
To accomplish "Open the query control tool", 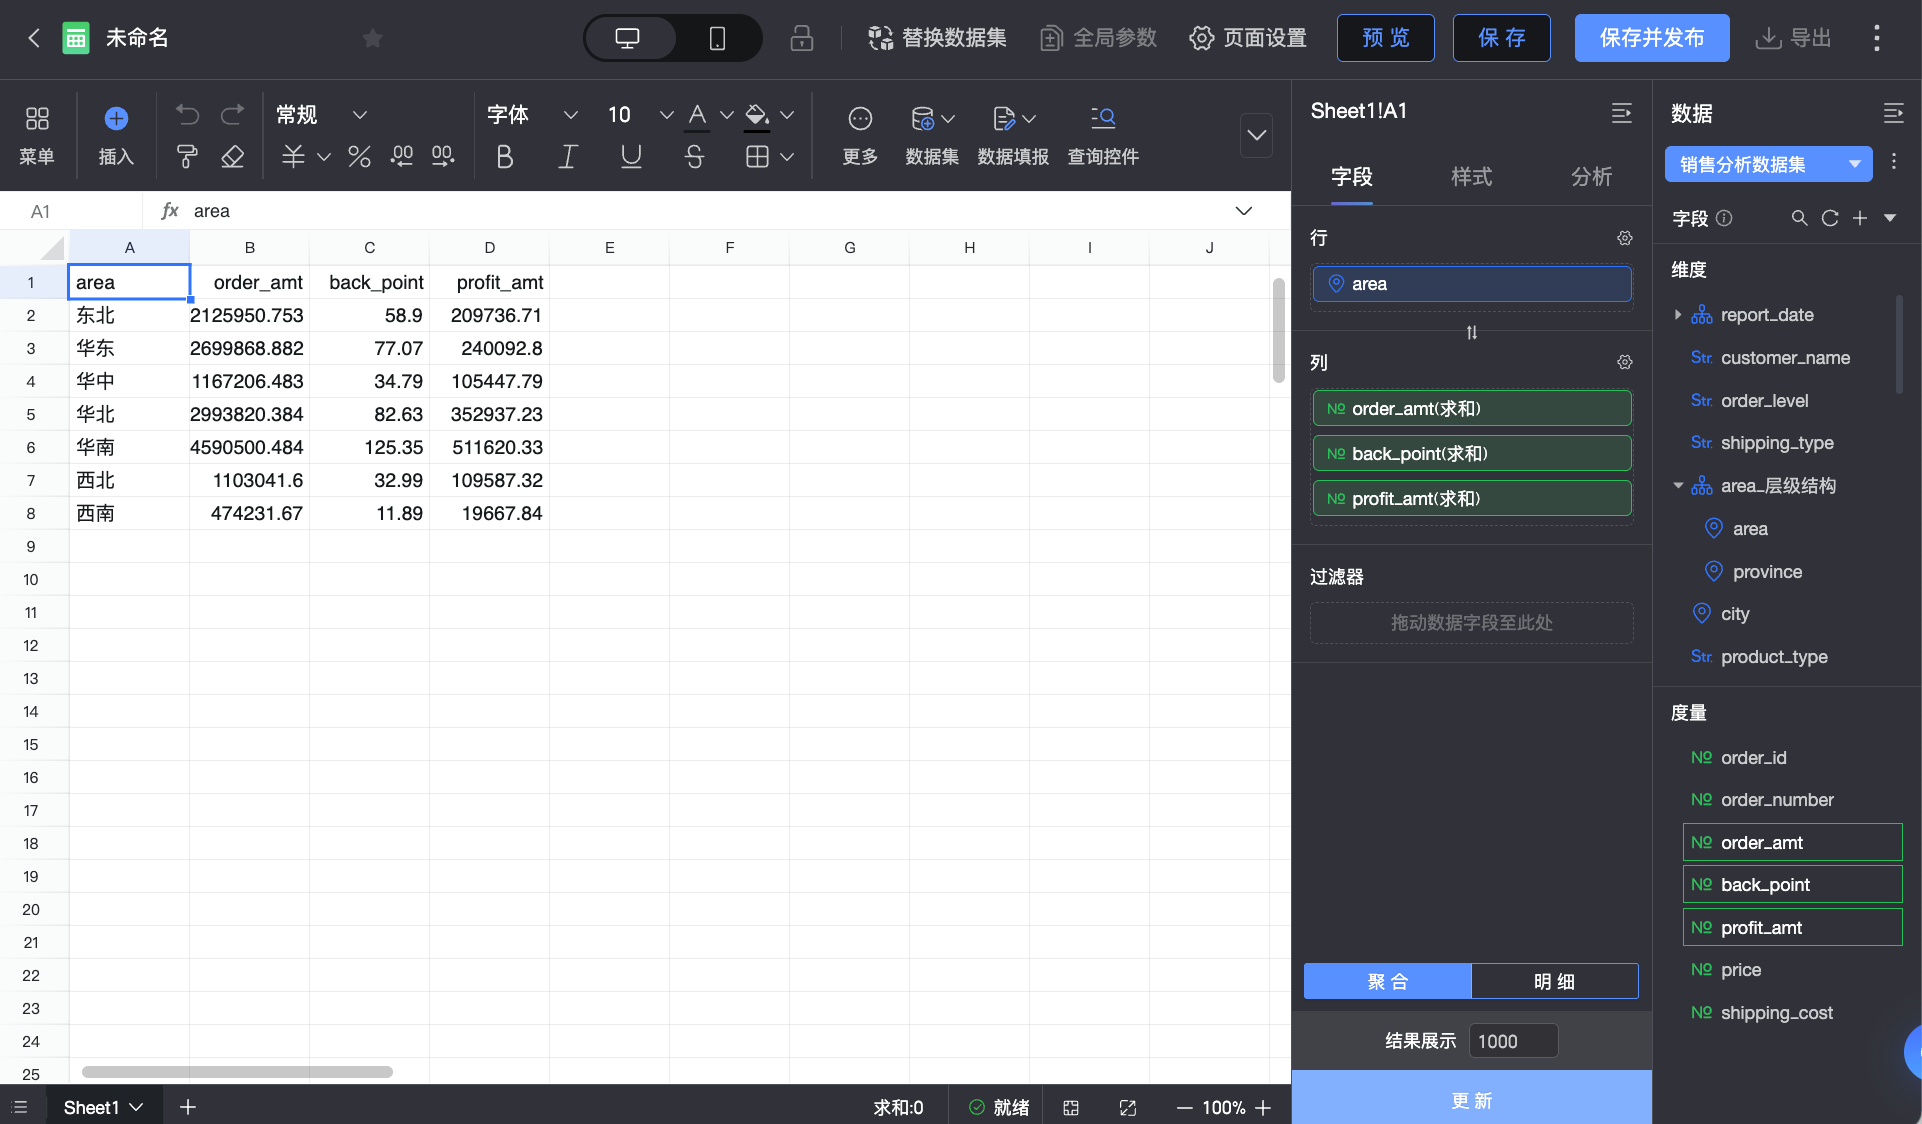I will click(1103, 135).
